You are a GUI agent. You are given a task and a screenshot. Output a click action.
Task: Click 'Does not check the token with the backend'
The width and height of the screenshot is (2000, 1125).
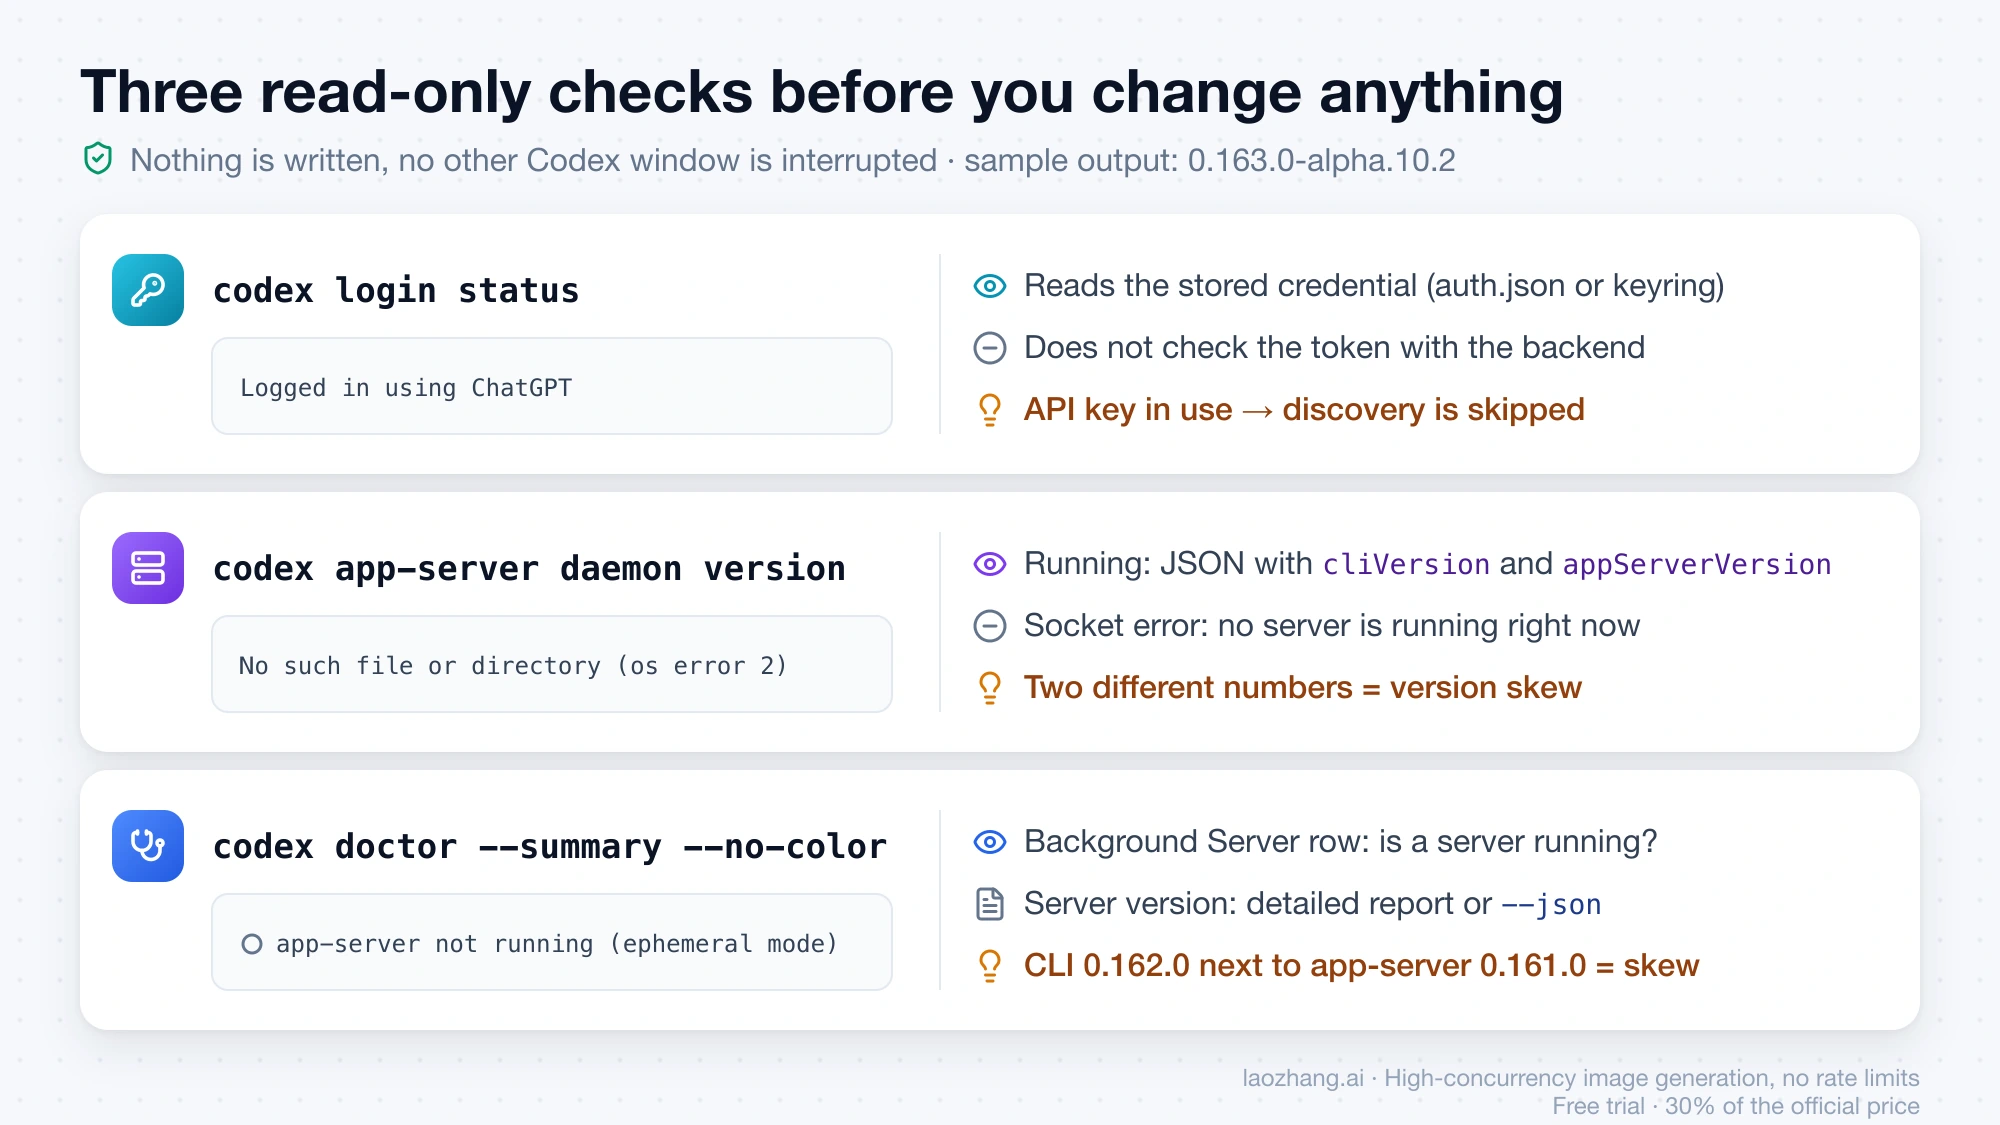coord(1334,348)
